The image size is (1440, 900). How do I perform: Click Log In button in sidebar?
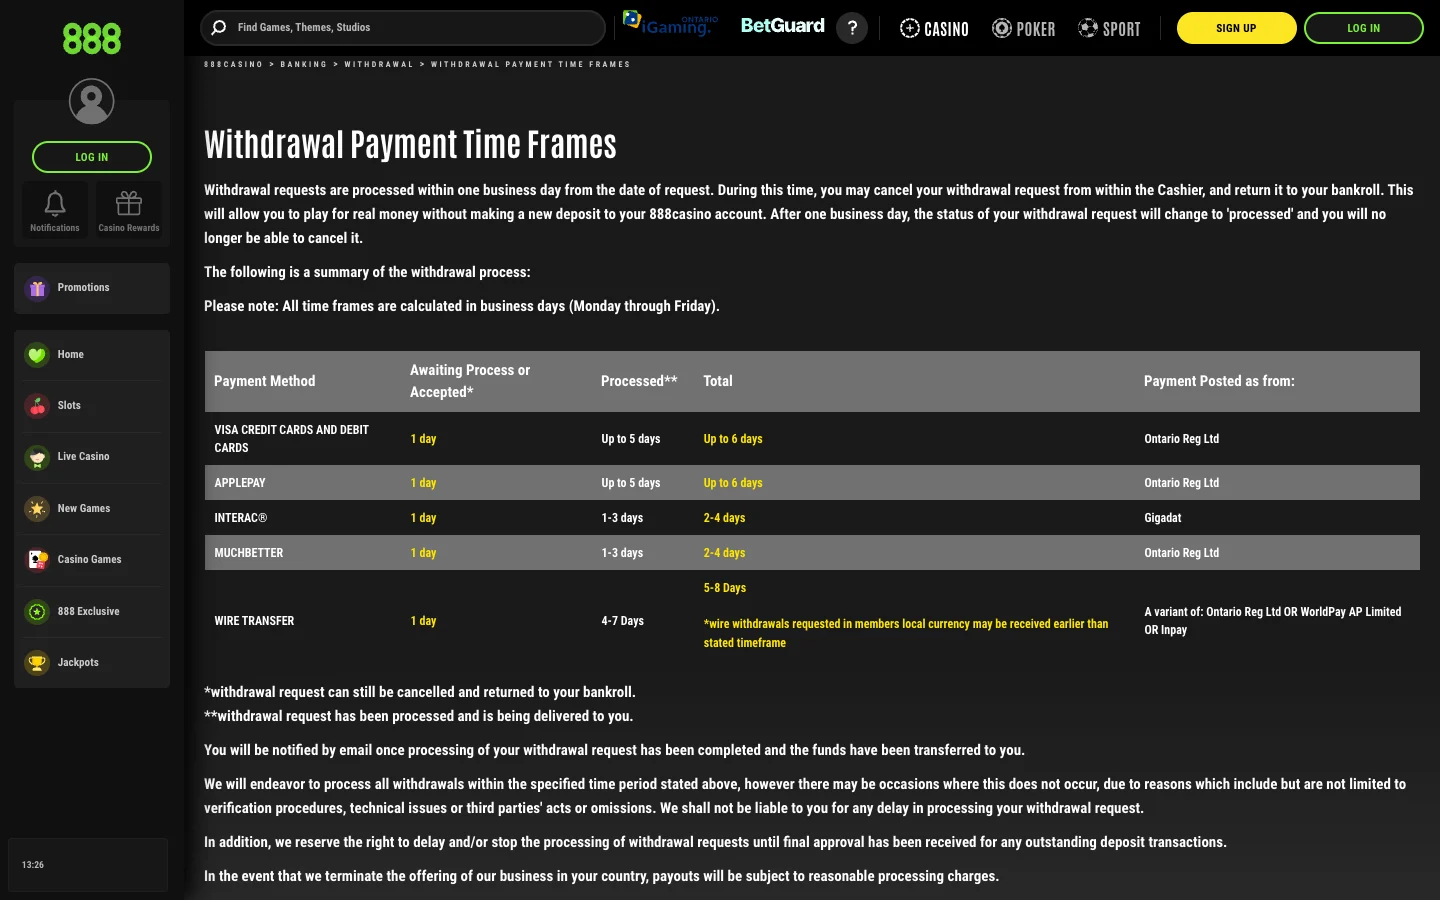(x=92, y=157)
